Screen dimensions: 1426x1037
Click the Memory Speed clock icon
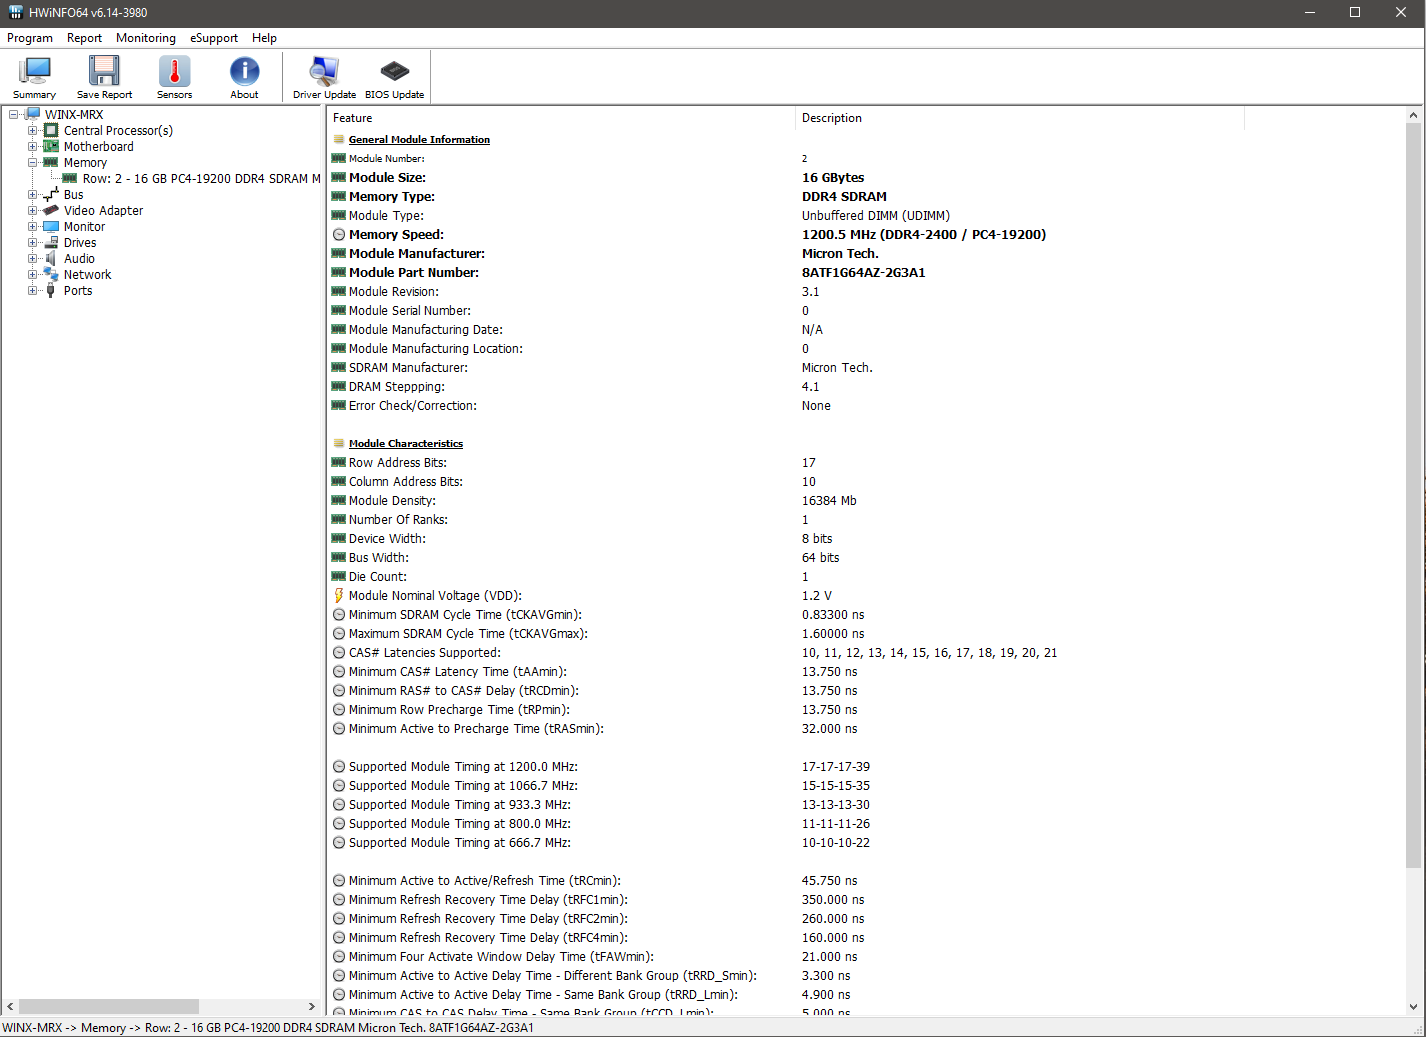(339, 235)
